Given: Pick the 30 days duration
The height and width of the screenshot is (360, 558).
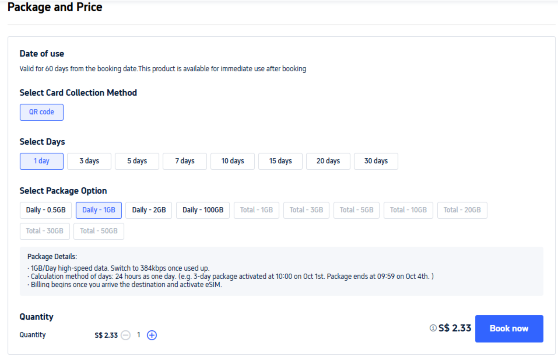Looking at the screenshot, I should click(376, 161).
